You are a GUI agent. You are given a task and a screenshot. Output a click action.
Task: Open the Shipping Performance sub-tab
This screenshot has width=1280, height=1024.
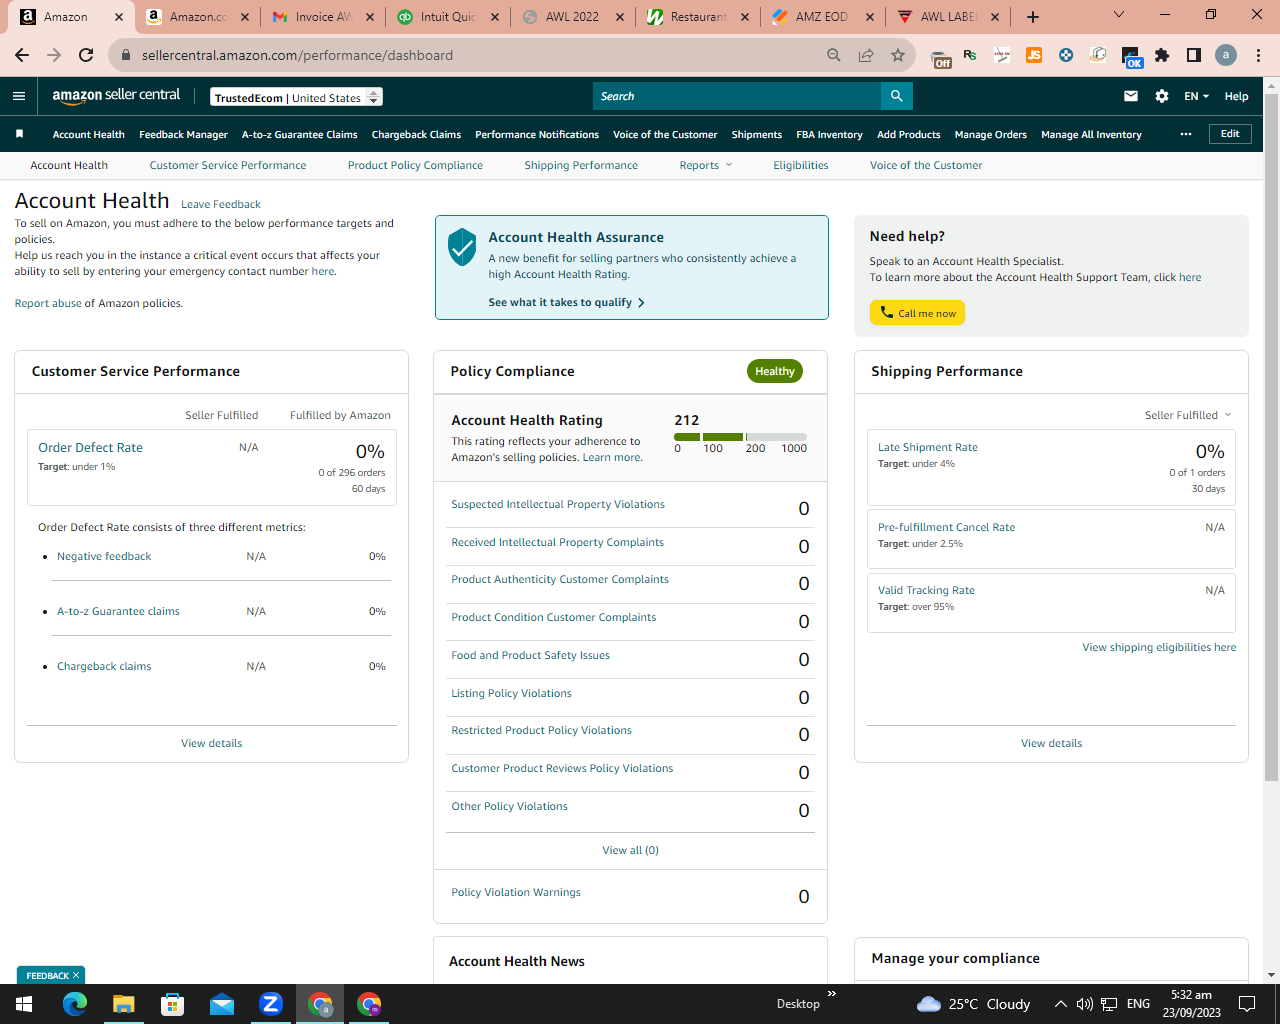pyautogui.click(x=581, y=165)
